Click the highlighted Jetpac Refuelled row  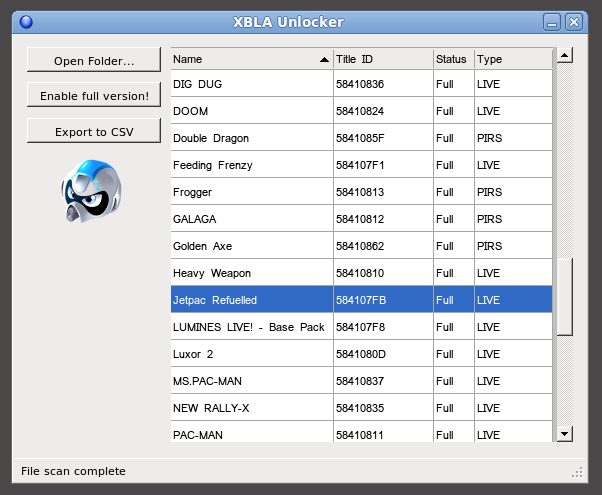(x=362, y=300)
